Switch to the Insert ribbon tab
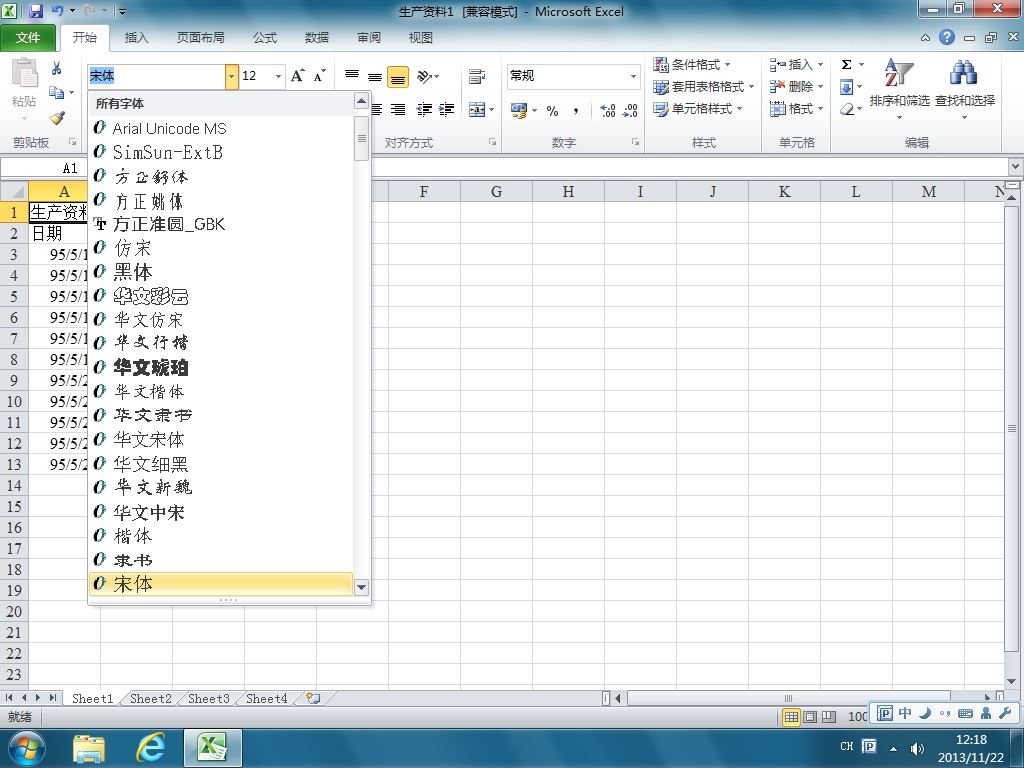 pos(136,38)
